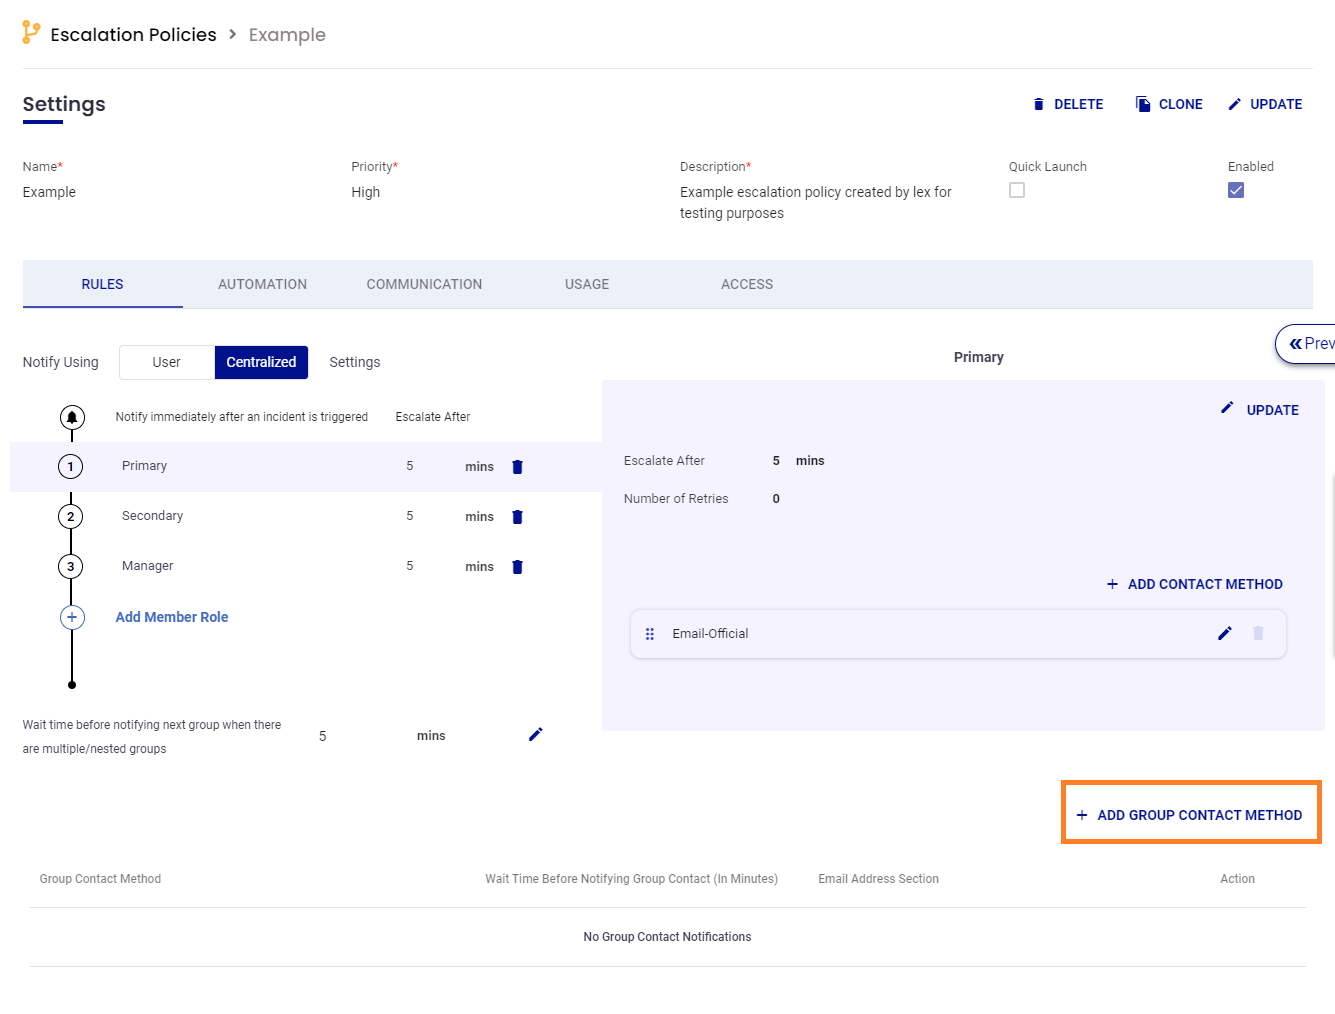Select the Secondary role row
The image size is (1335, 1014).
[153, 516]
